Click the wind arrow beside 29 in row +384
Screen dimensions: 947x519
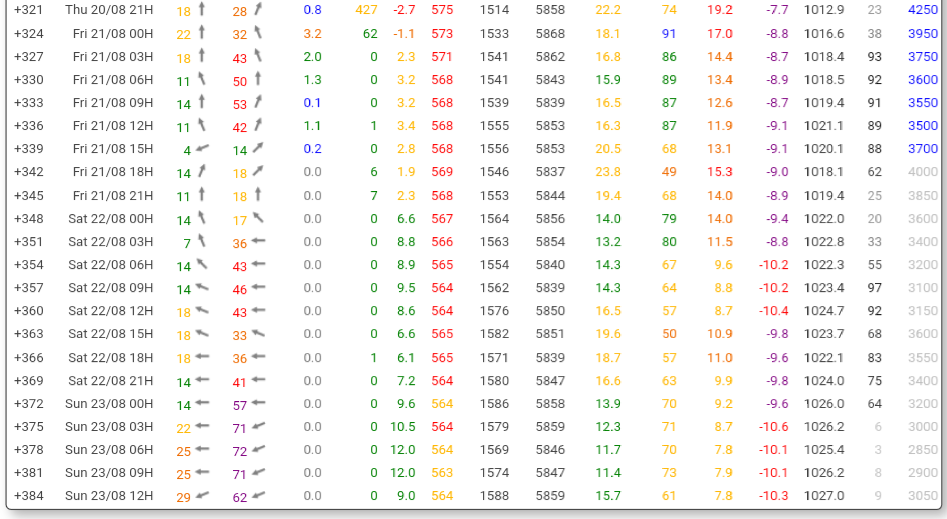point(202,496)
